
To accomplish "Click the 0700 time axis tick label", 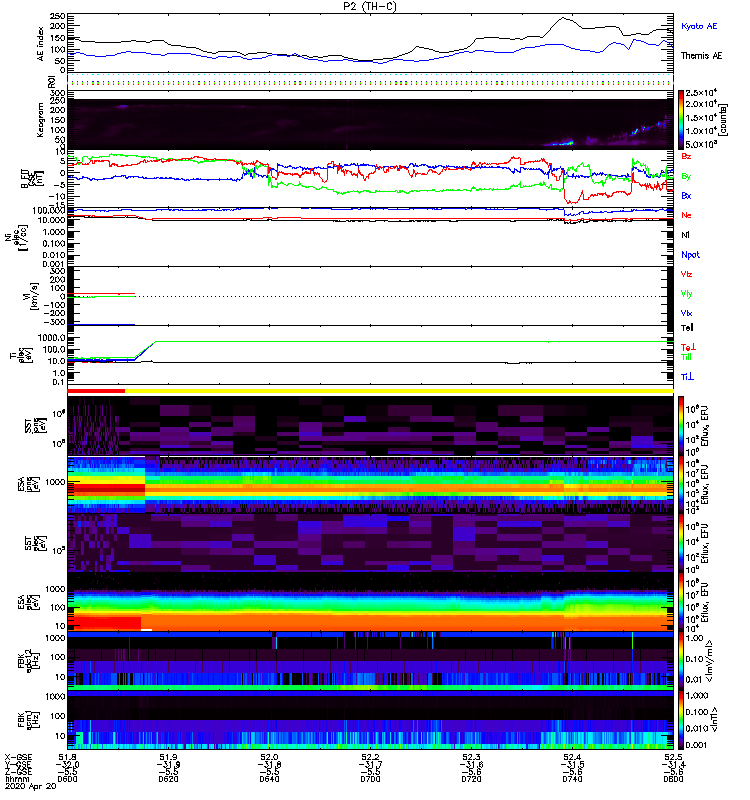I will pos(370,779).
